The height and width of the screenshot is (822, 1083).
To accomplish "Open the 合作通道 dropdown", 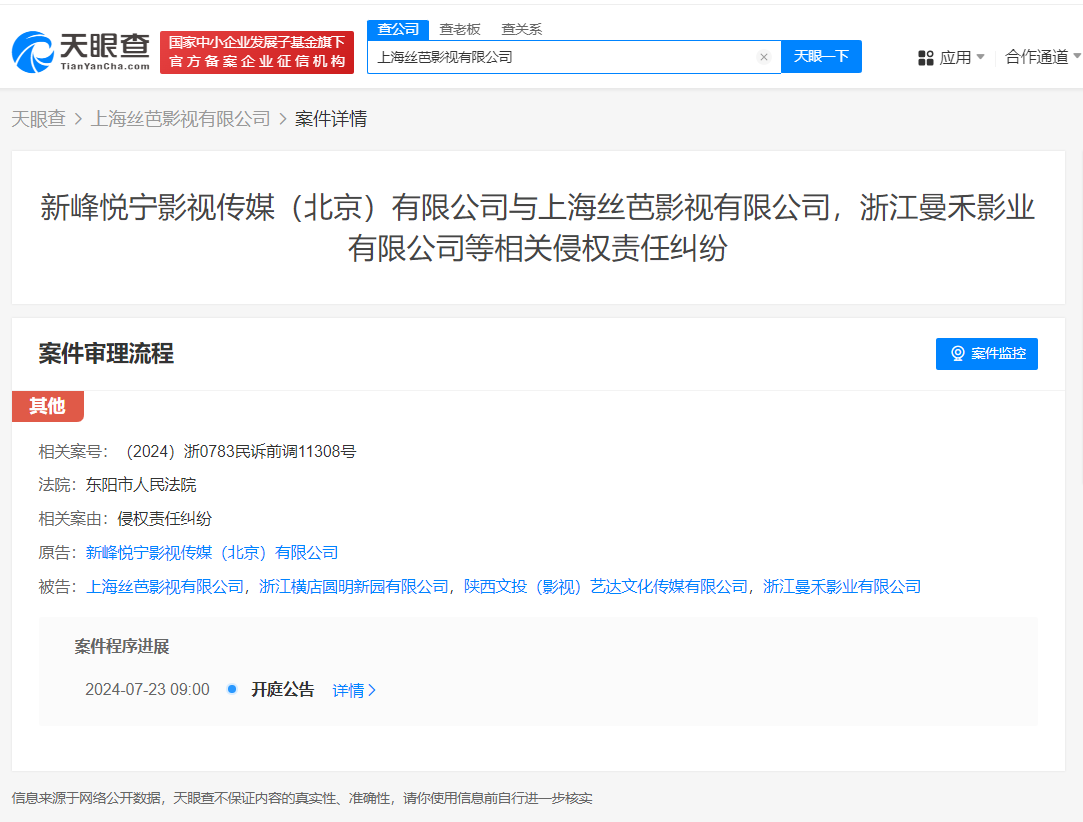I will (1042, 57).
